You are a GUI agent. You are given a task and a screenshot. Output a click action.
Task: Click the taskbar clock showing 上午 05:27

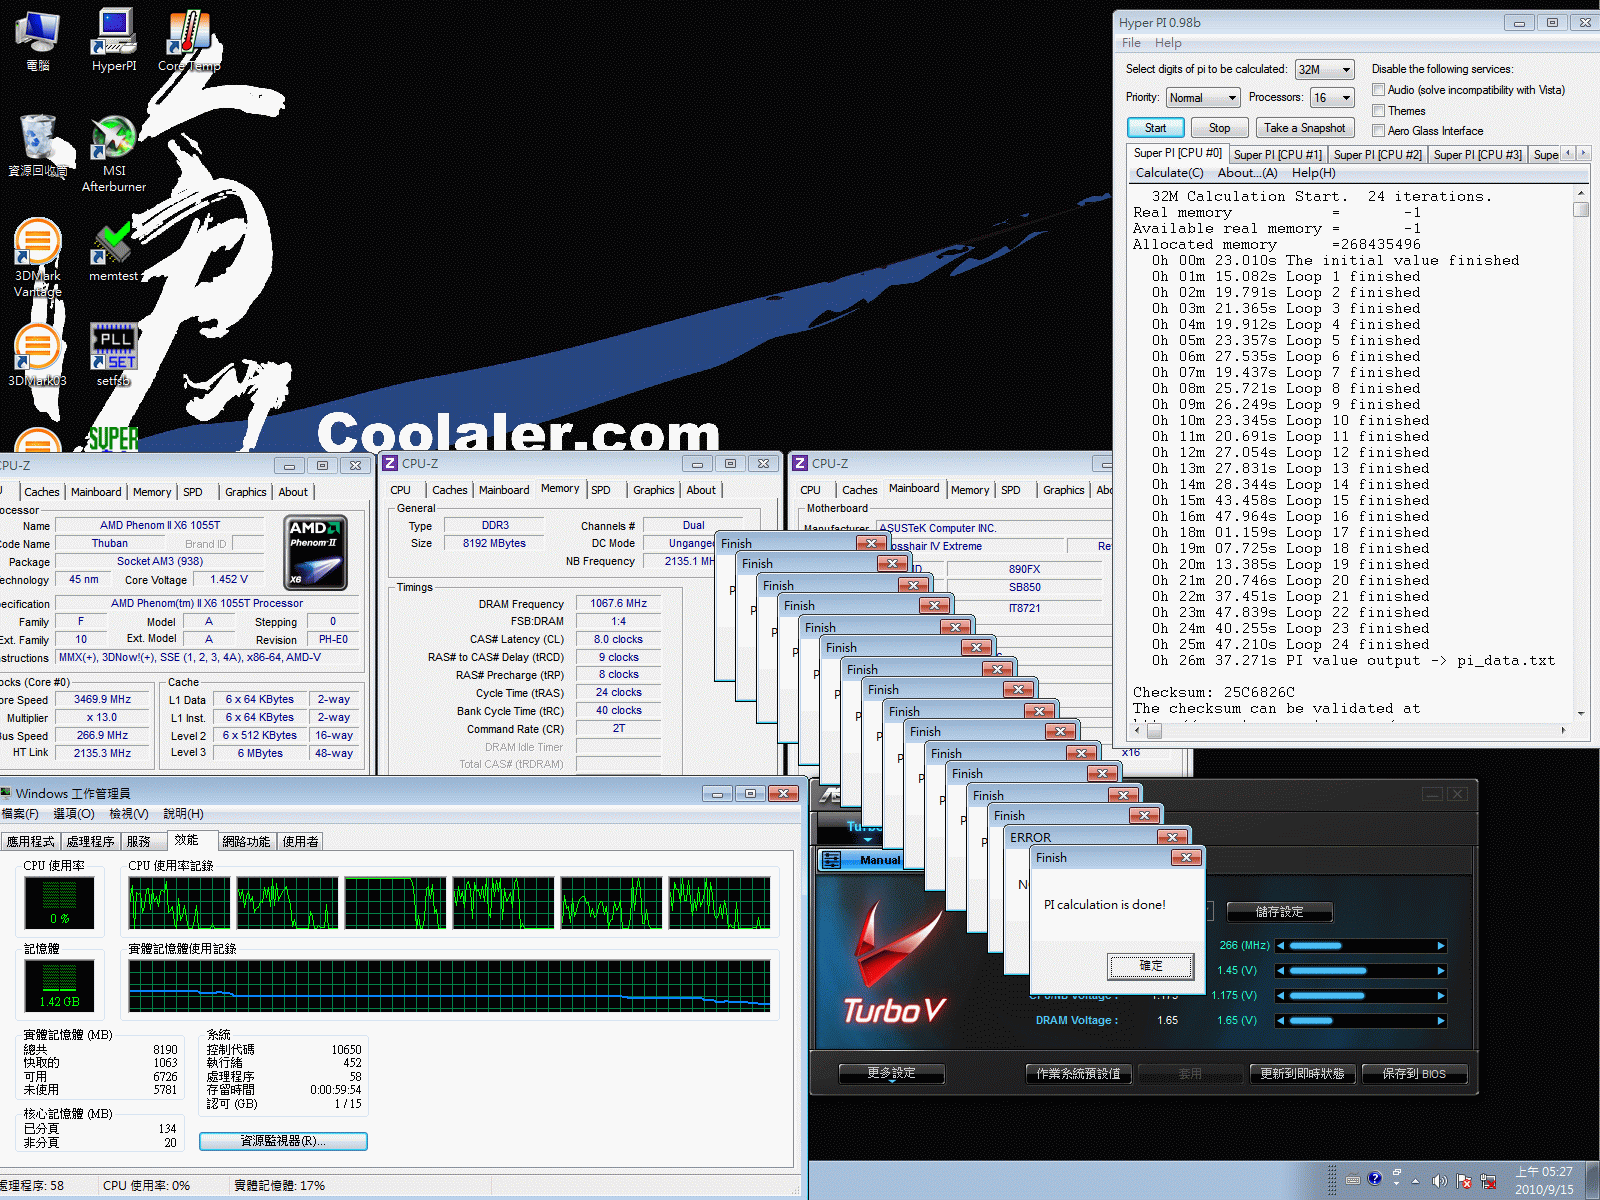(1543, 1180)
